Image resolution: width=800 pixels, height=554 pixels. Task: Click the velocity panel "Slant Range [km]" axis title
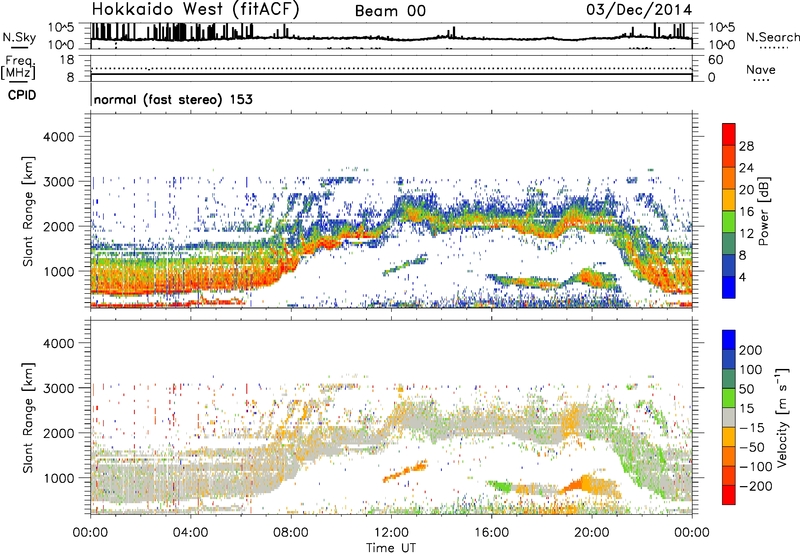click(x=28, y=418)
